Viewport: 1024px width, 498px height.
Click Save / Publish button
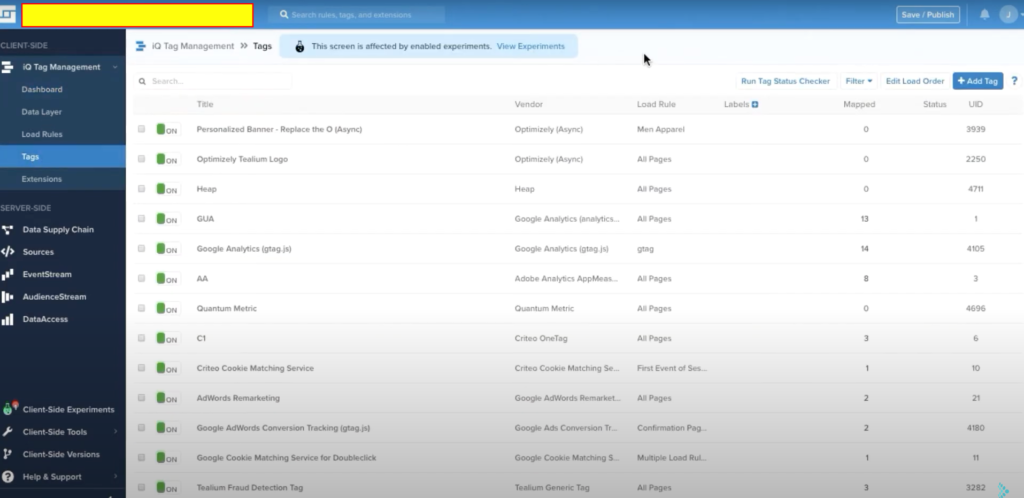click(x=928, y=14)
